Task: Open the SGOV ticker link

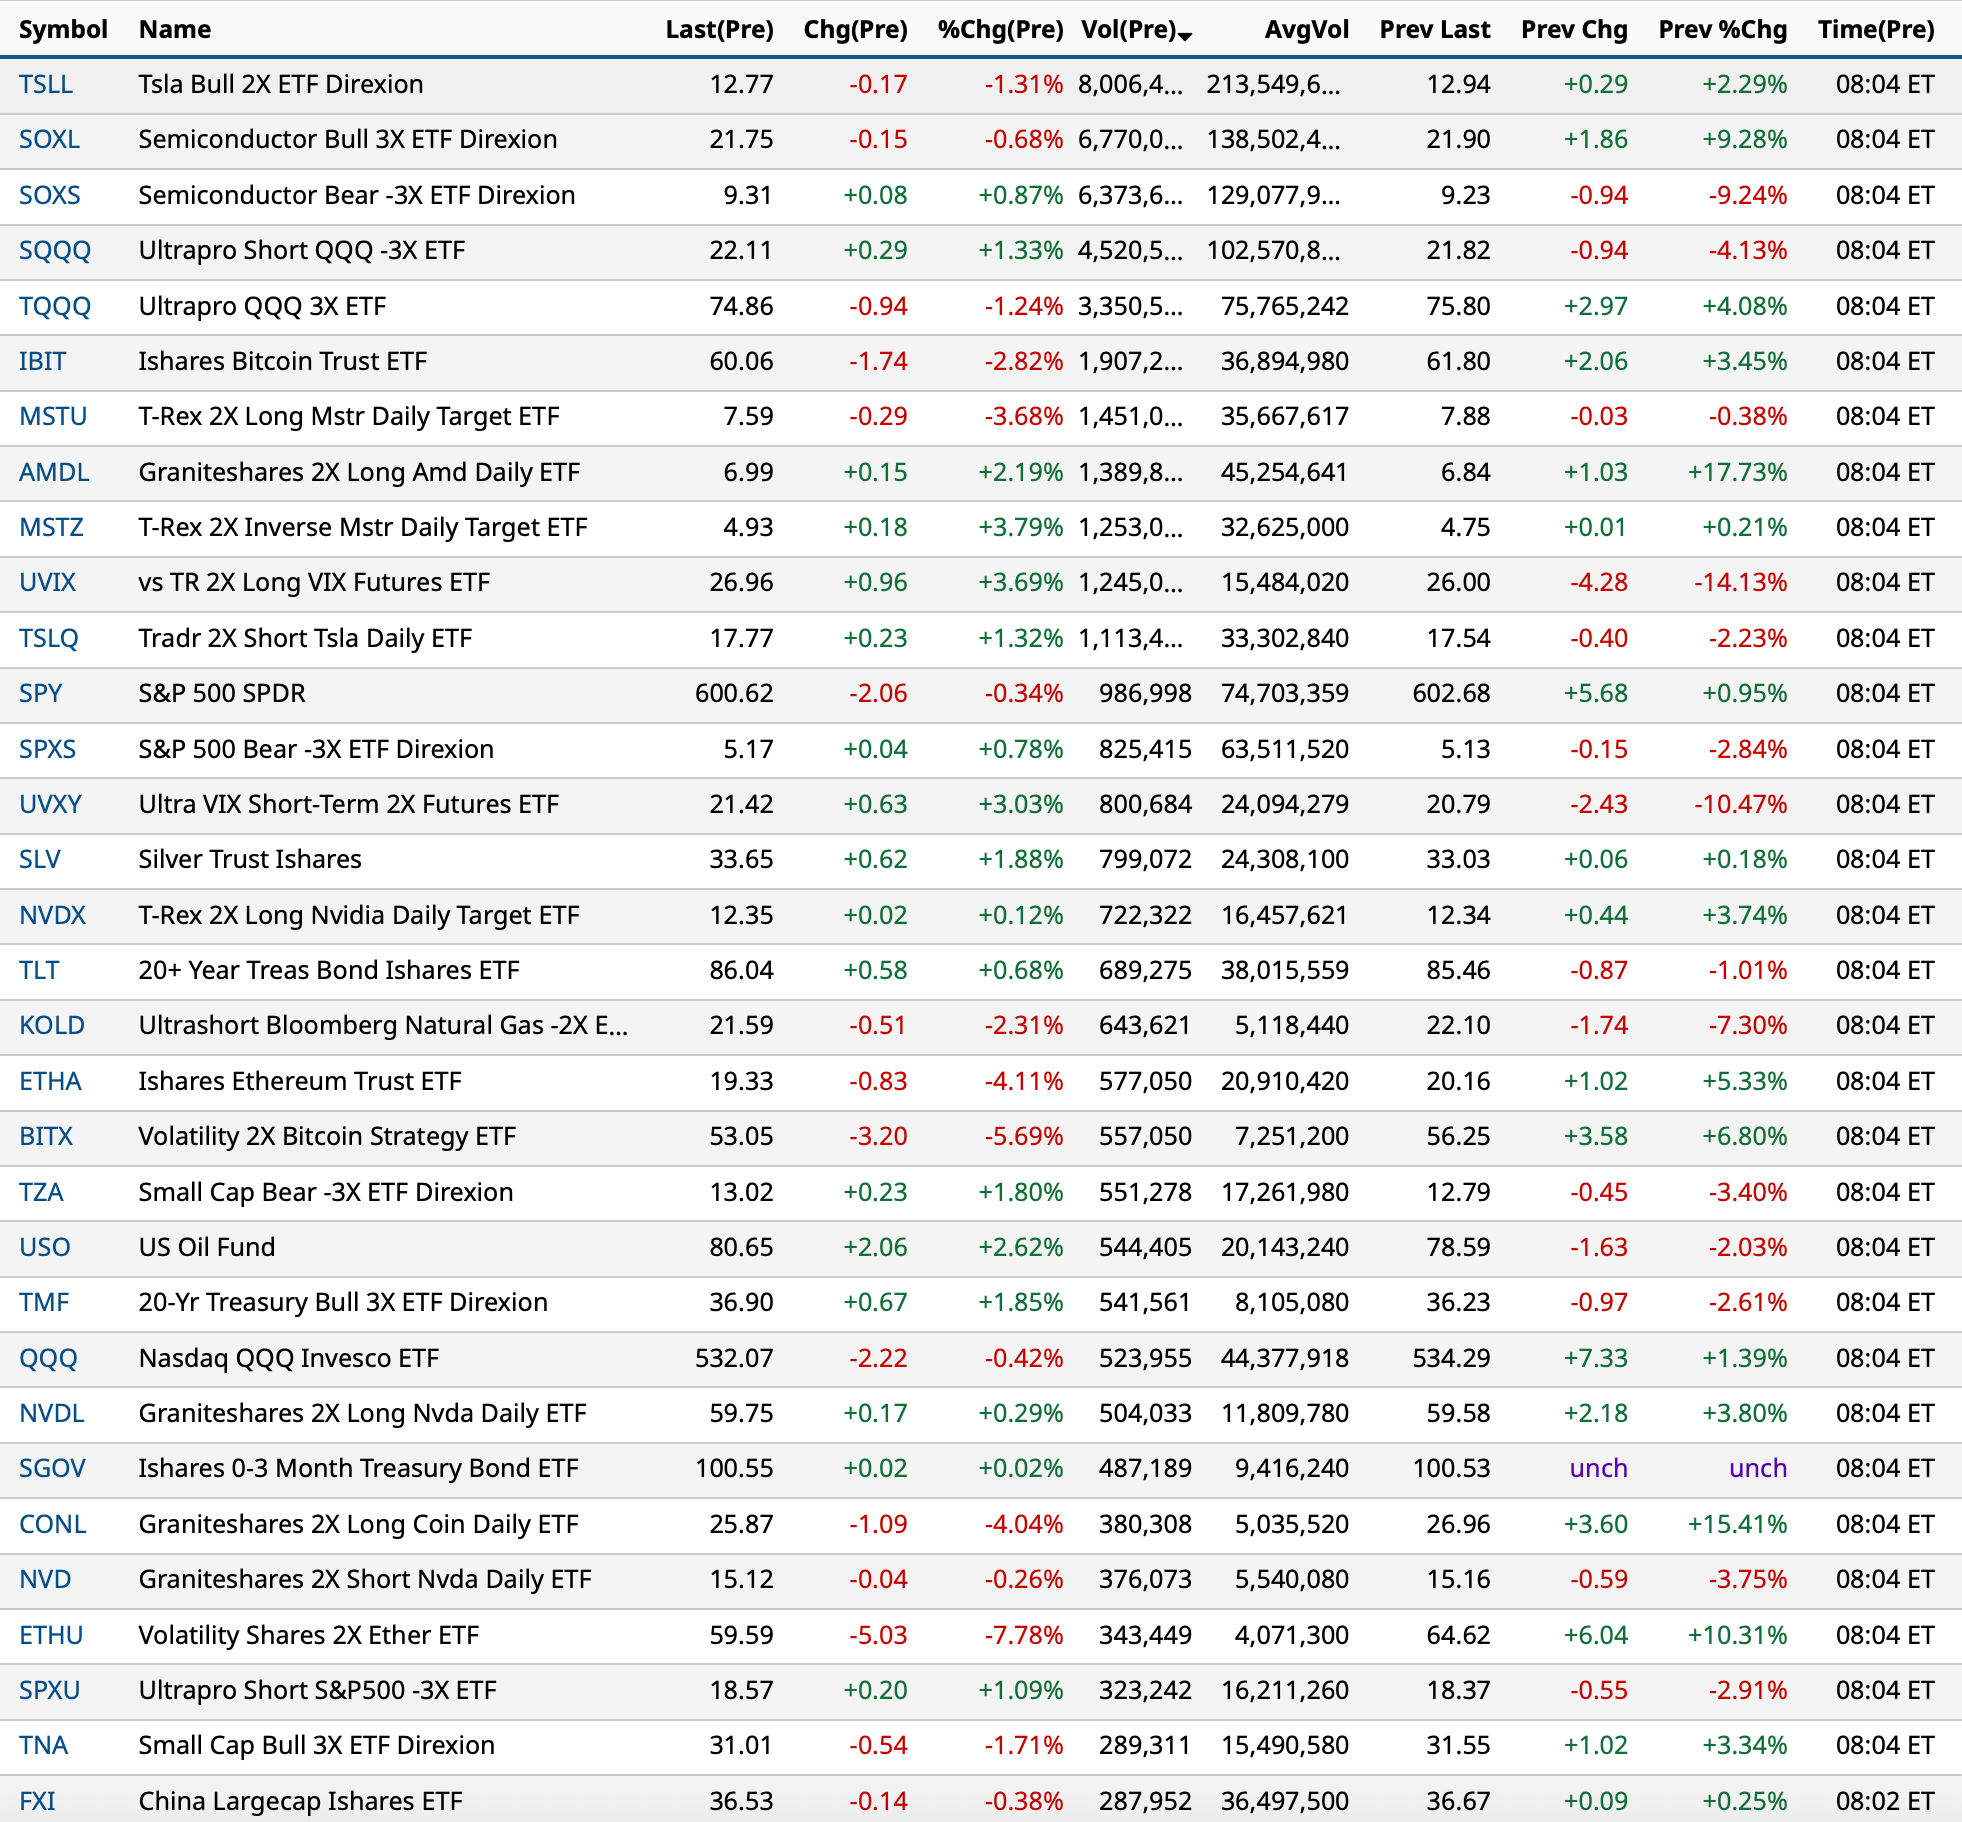Action: pos(52,1468)
